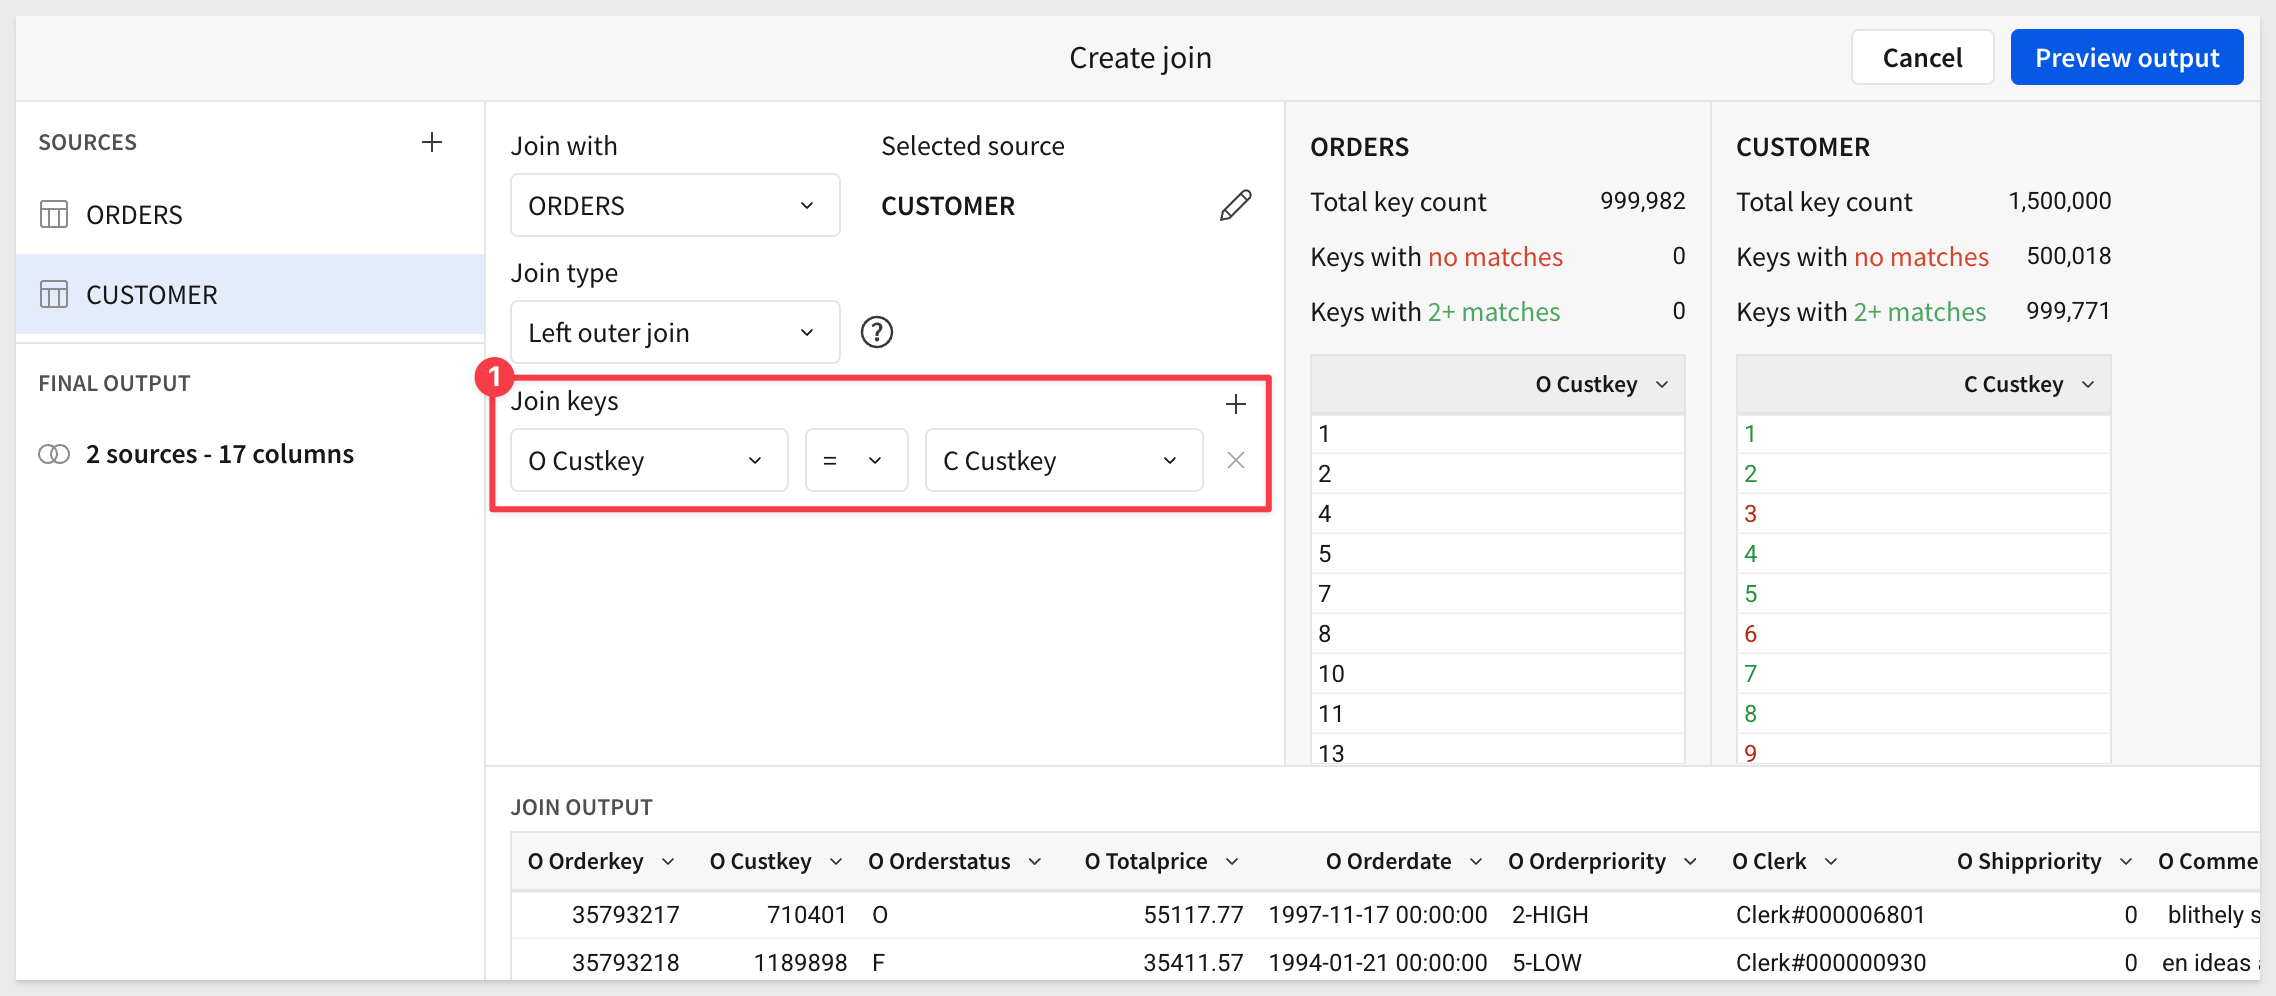Open the Join with ORDERS dropdown
The width and height of the screenshot is (2276, 996).
[675, 205]
